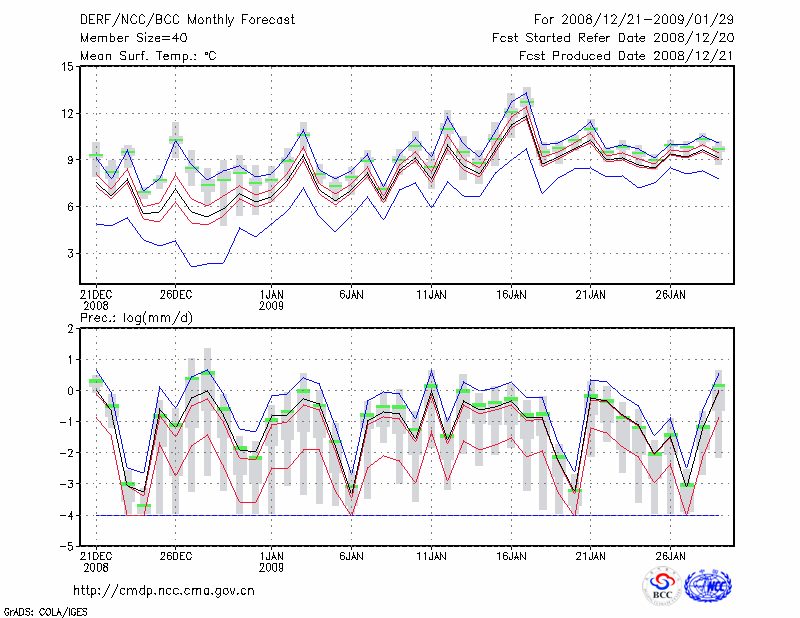Open the cmdp.ncc.cma.gov.cn URL

coord(165,590)
